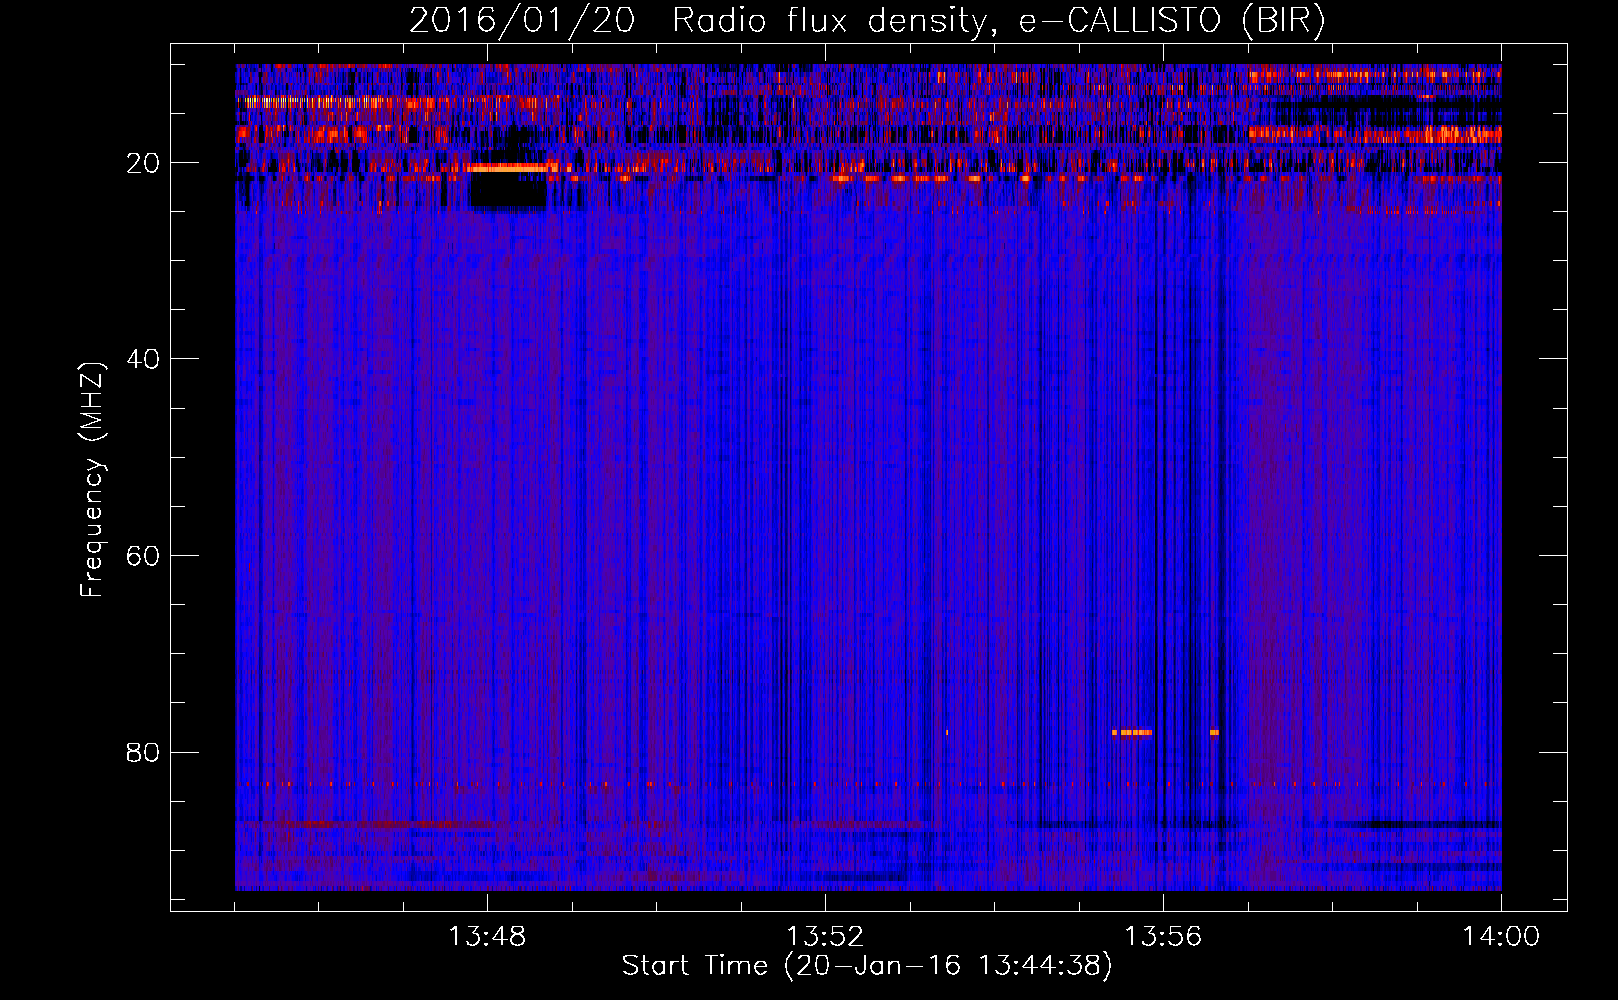
Task: Click the 80 MHz frequency tick label
Action: point(143,752)
